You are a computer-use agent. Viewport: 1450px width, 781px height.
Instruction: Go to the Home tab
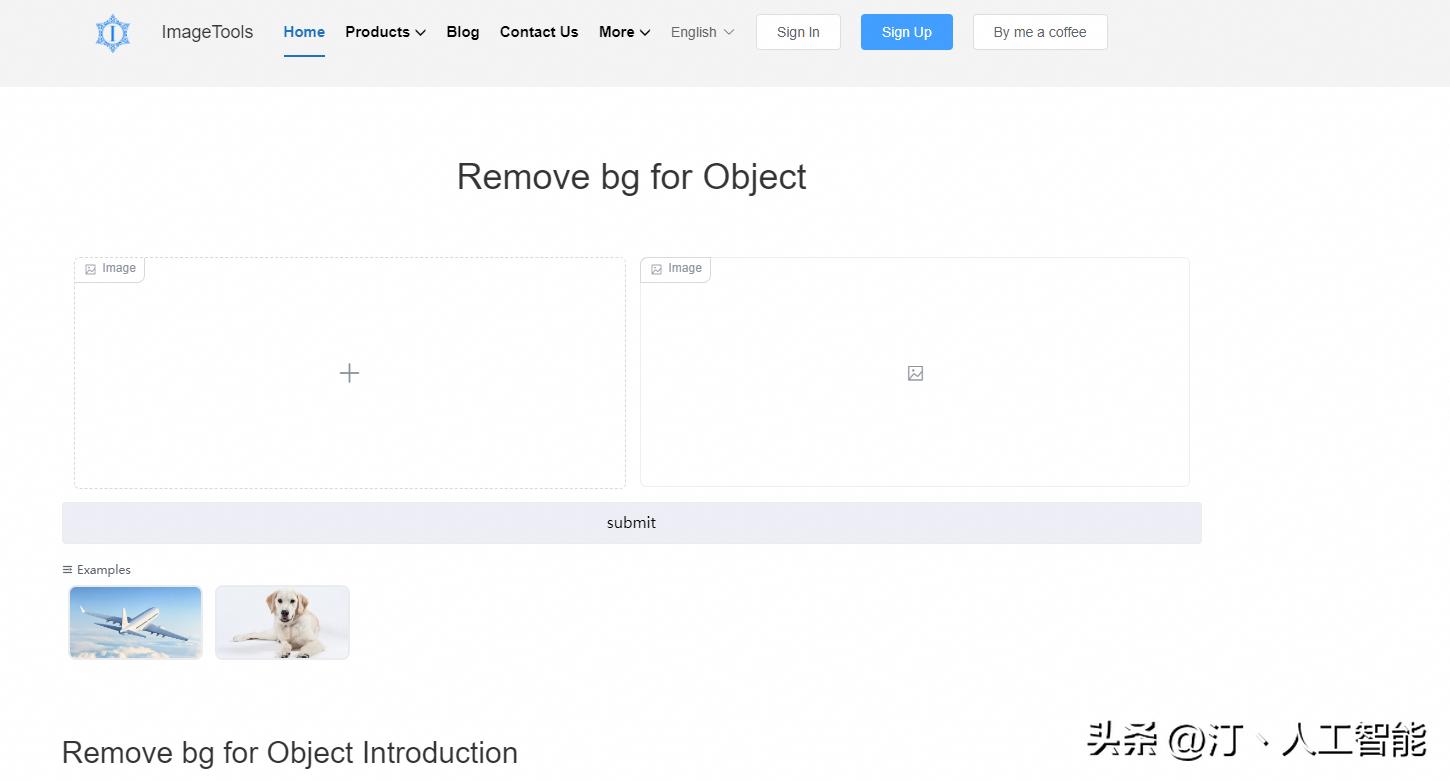click(304, 32)
